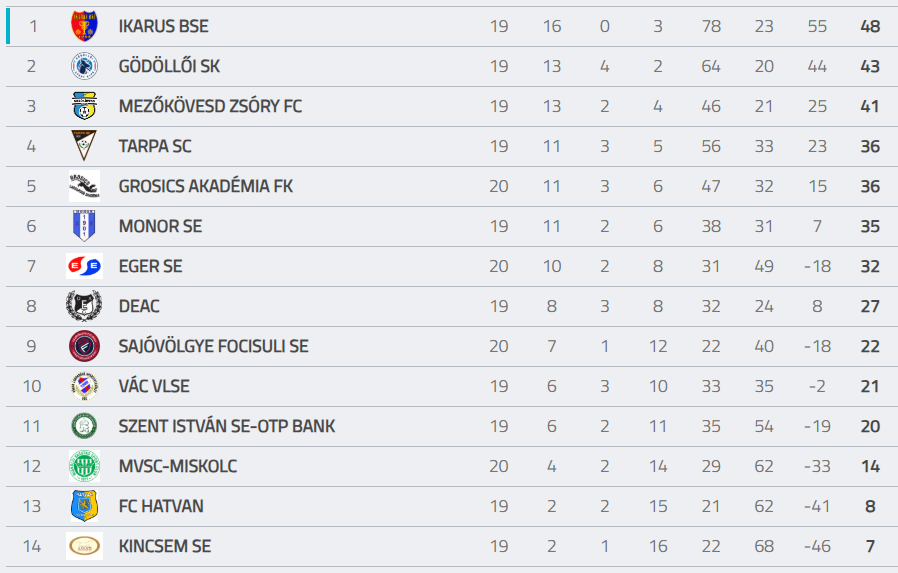Image resolution: width=898 pixels, height=573 pixels.
Task: Open the Grosics Akadémia FK team link
Action: pyautogui.click(x=205, y=186)
